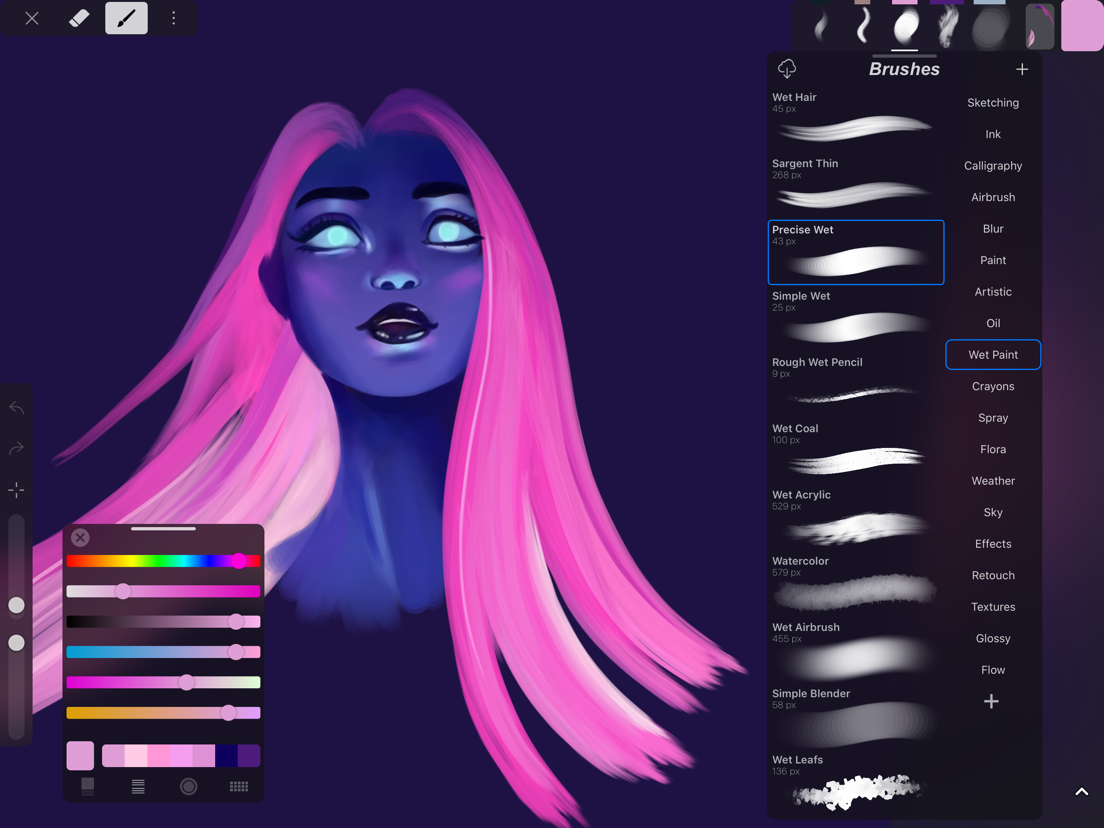Viewport: 1104px width, 828px height.
Task: Open the three-dot overflow menu
Action: click(x=174, y=17)
